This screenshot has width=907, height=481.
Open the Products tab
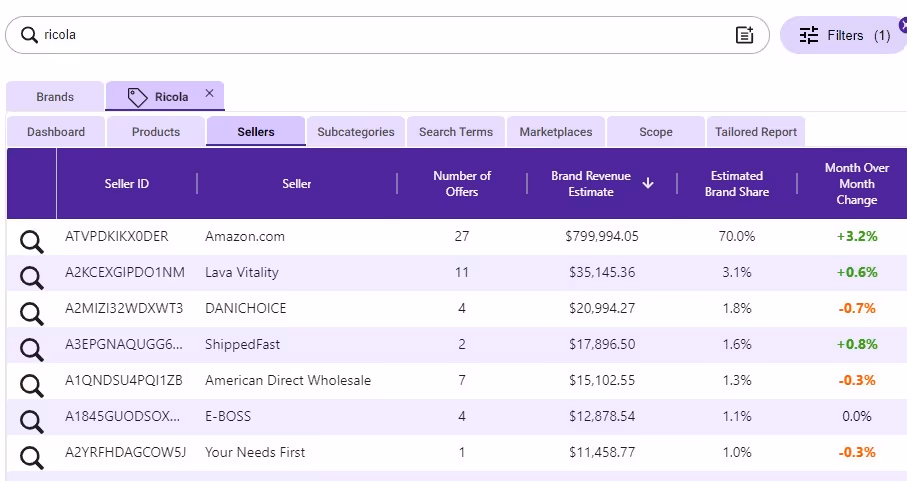point(156,132)
